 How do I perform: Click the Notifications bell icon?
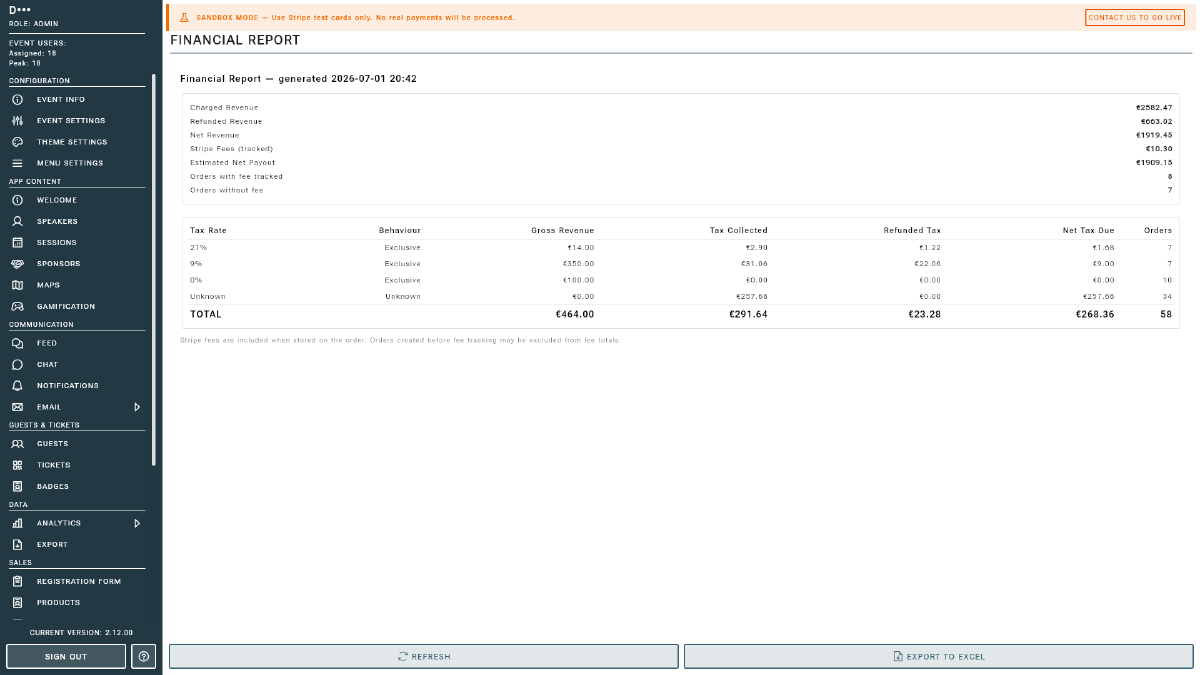coord(17,385)
